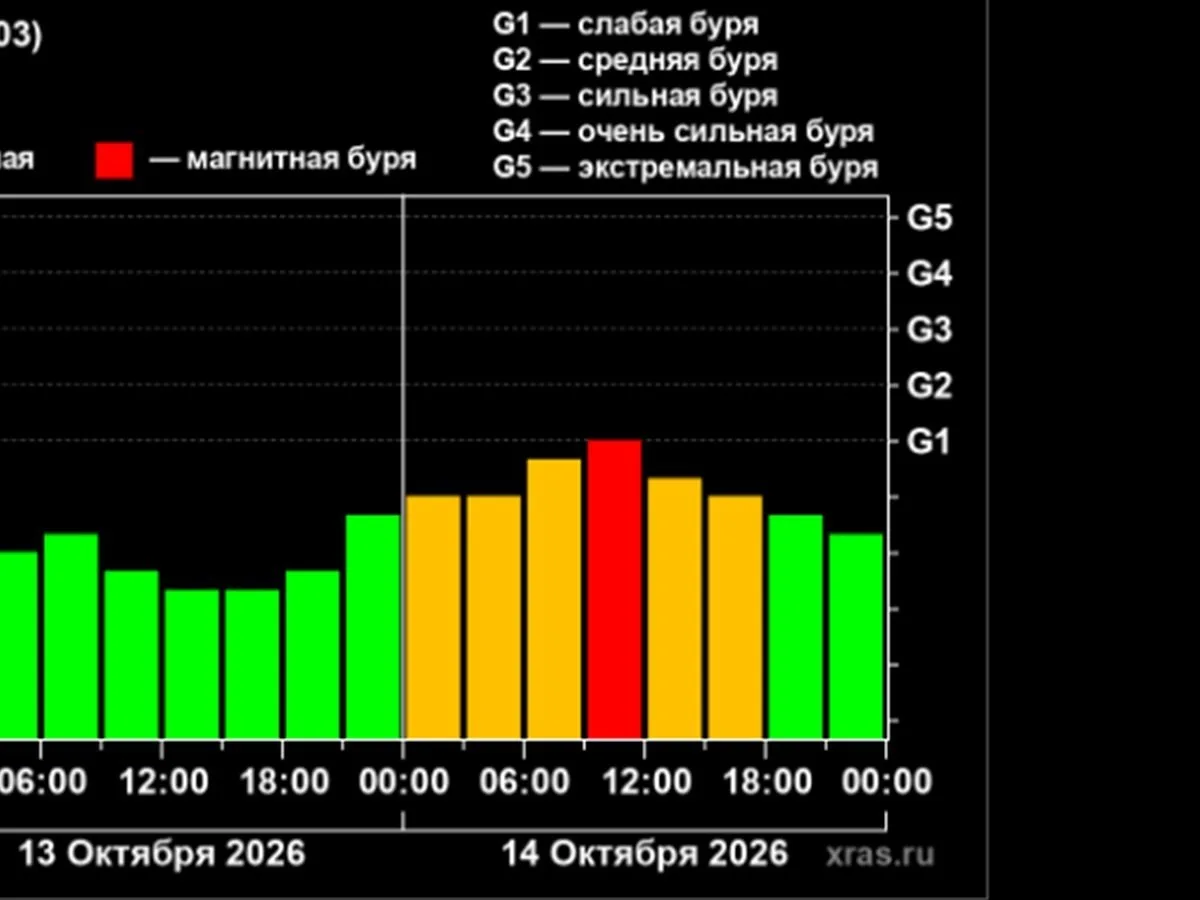Select the legend text "— магнитная буря"
The height and width of the screenshot is (900, 1200).
[282, 159]
